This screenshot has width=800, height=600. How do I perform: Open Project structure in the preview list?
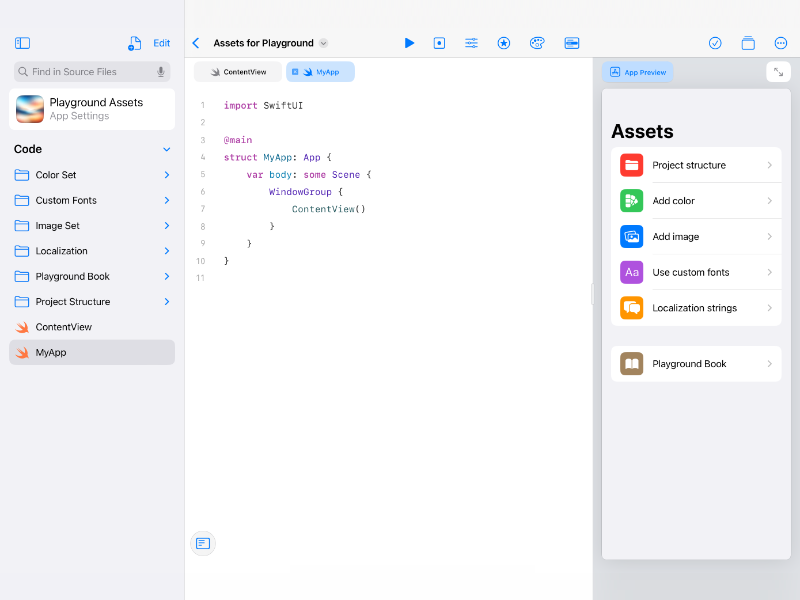point(696,165)
